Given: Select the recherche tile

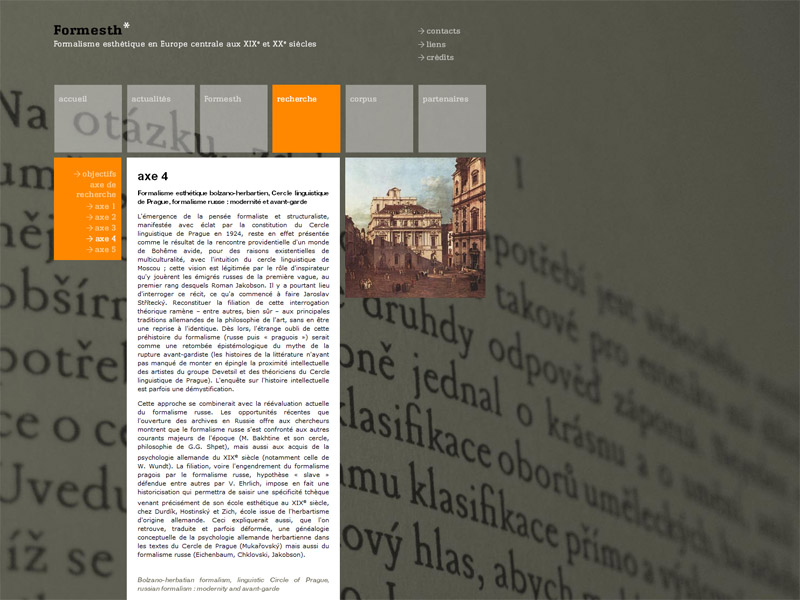Looking at the screenshot, I should point(306,118).
